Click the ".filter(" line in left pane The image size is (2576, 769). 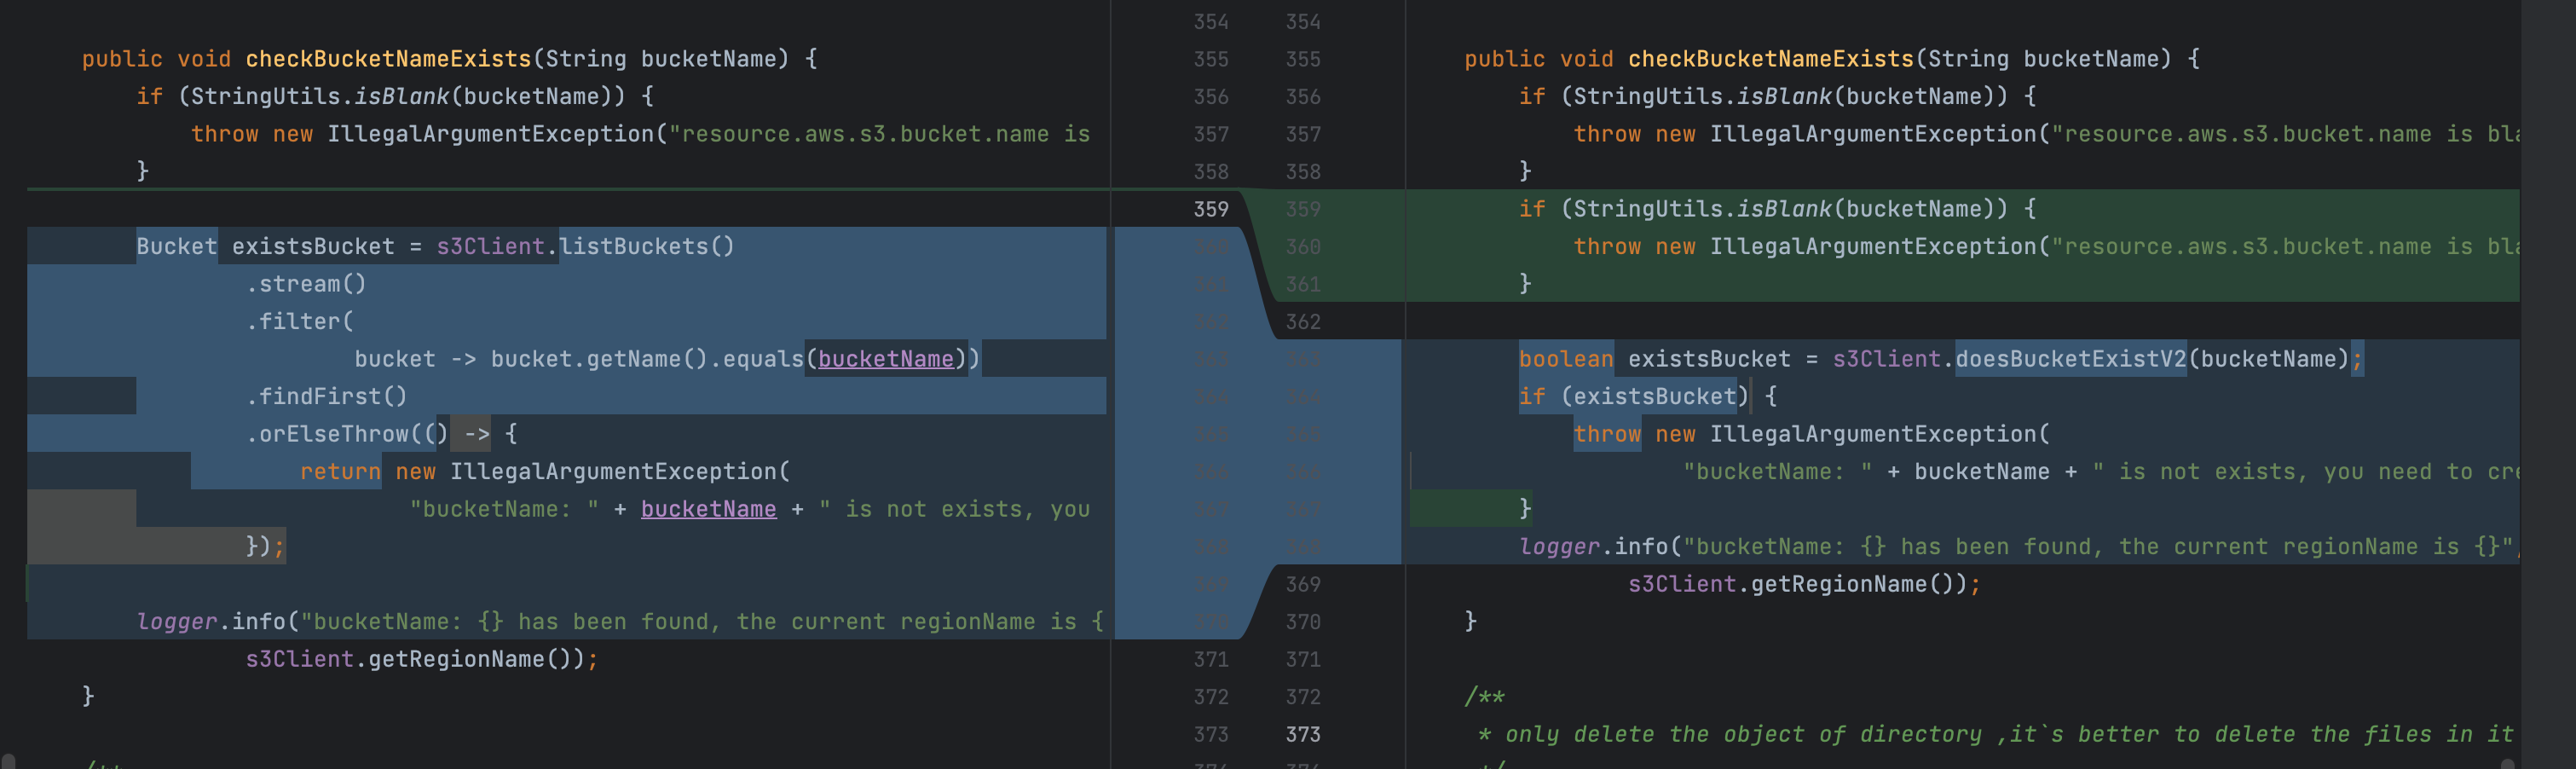pos(299,321)
